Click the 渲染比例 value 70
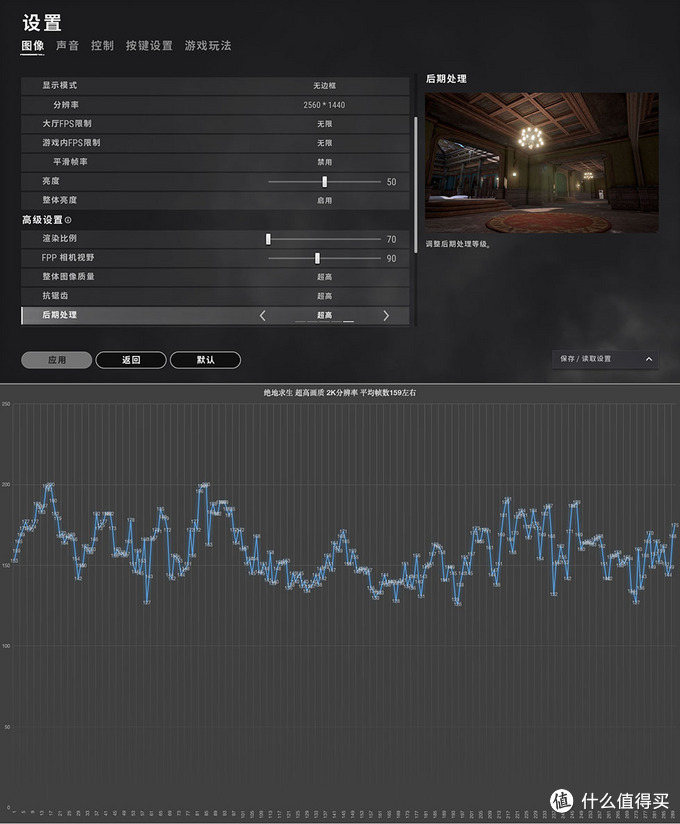The image size is (680, 824). tap(391, 239)
